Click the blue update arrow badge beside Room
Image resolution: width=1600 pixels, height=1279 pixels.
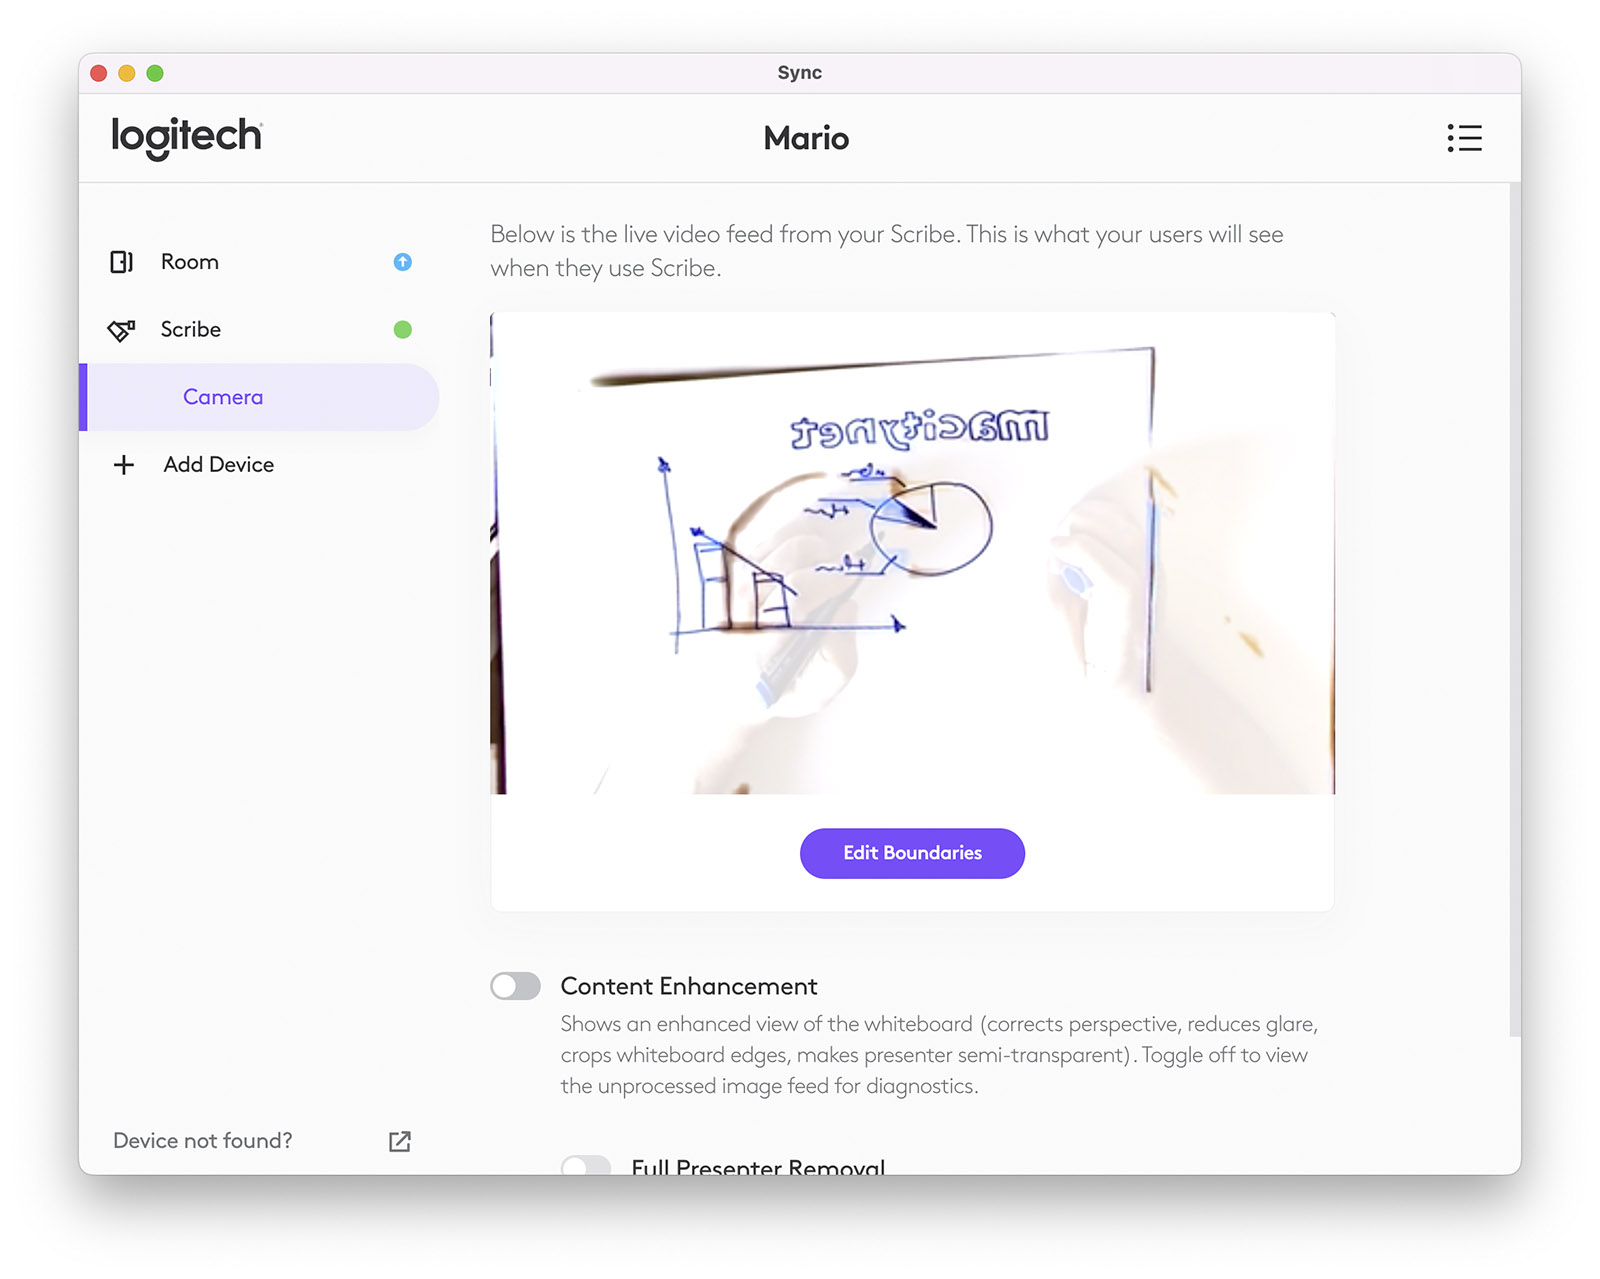click(x=402, y=262)
